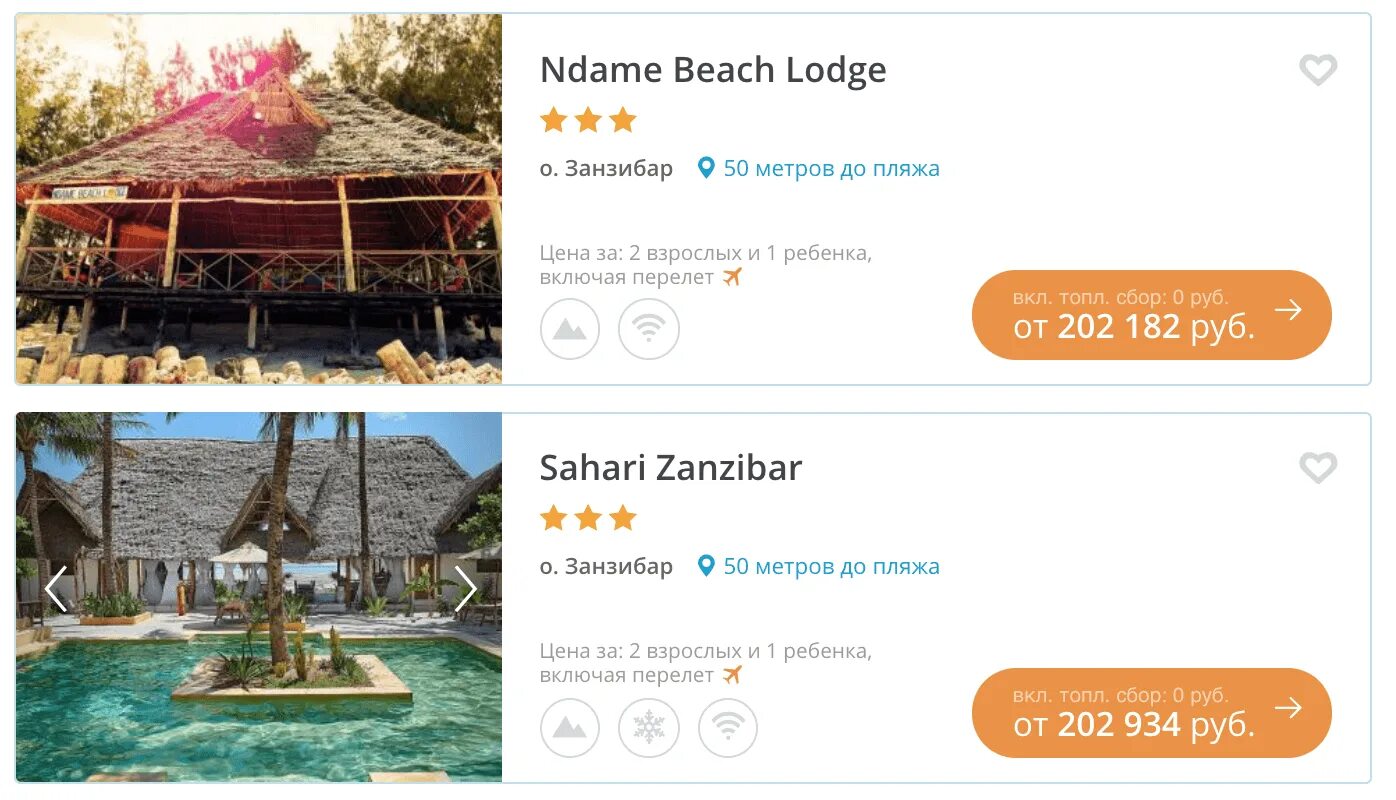Open the 202 182 руб. price button
The height and width of the screenshot is (800, 1396).
[x=1151, y=315]
